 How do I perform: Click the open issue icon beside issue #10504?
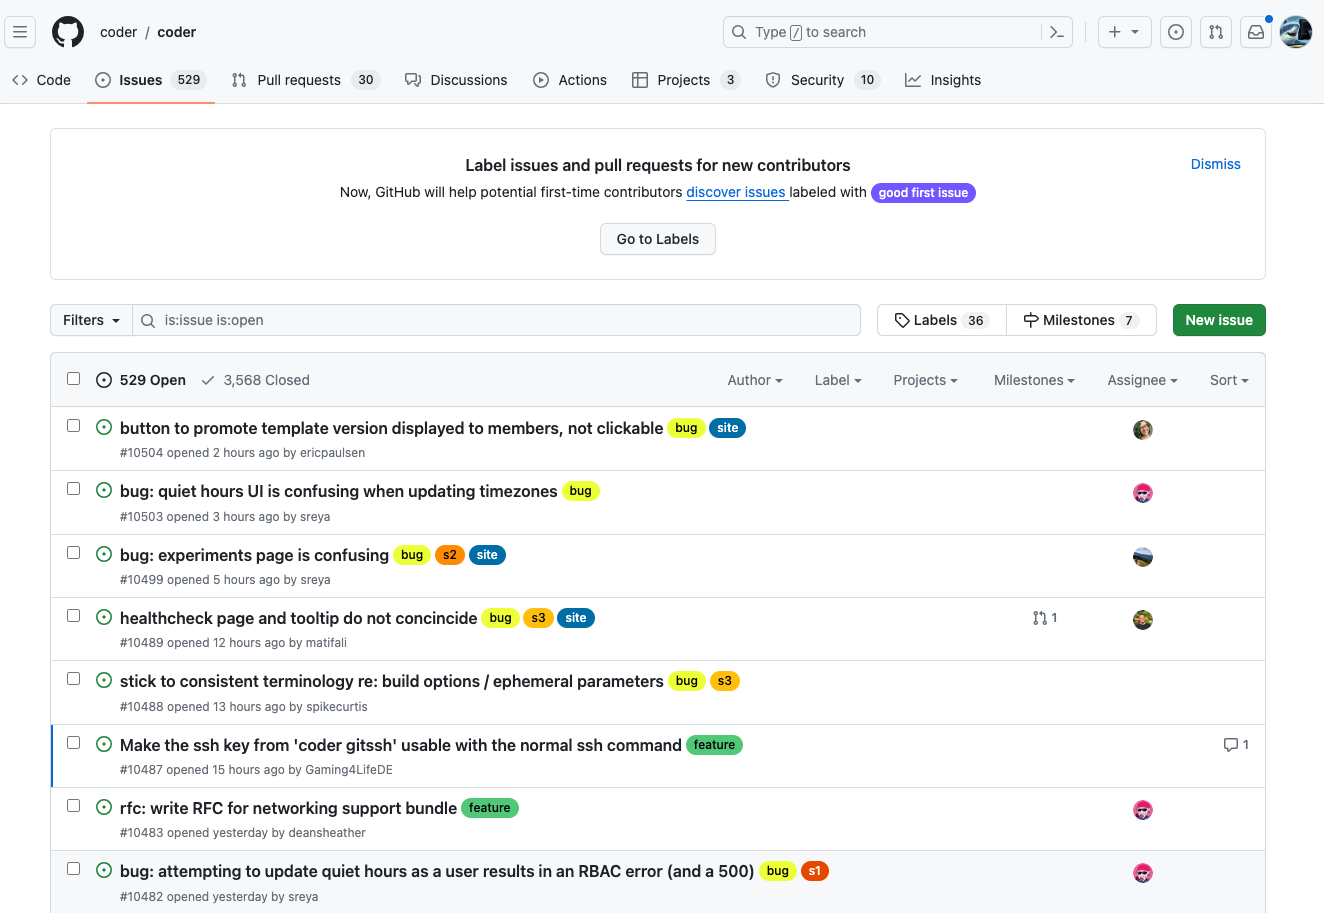[103, 425]
